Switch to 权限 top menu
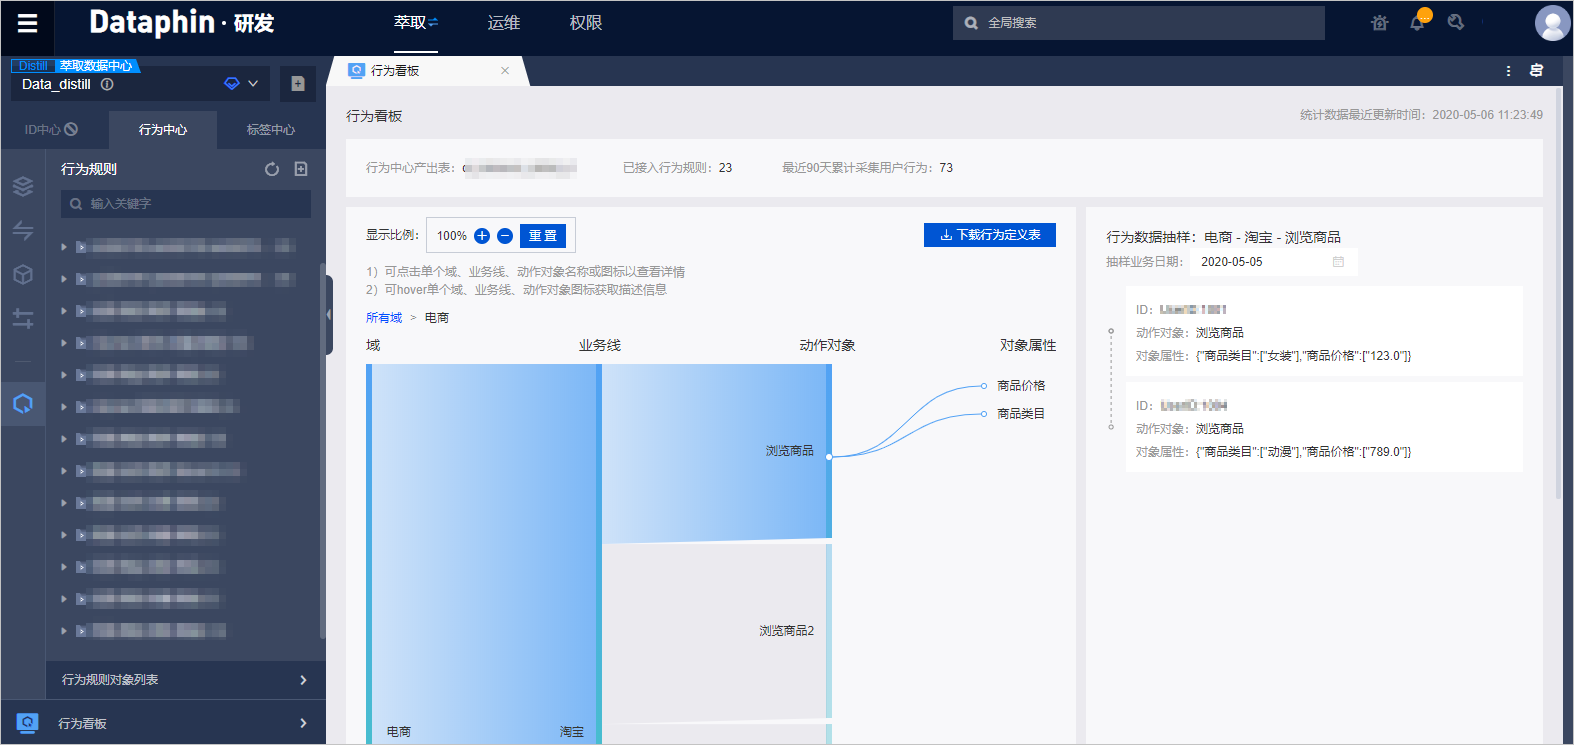This screenshot has width=1574, height=745. tap(586, 23)
